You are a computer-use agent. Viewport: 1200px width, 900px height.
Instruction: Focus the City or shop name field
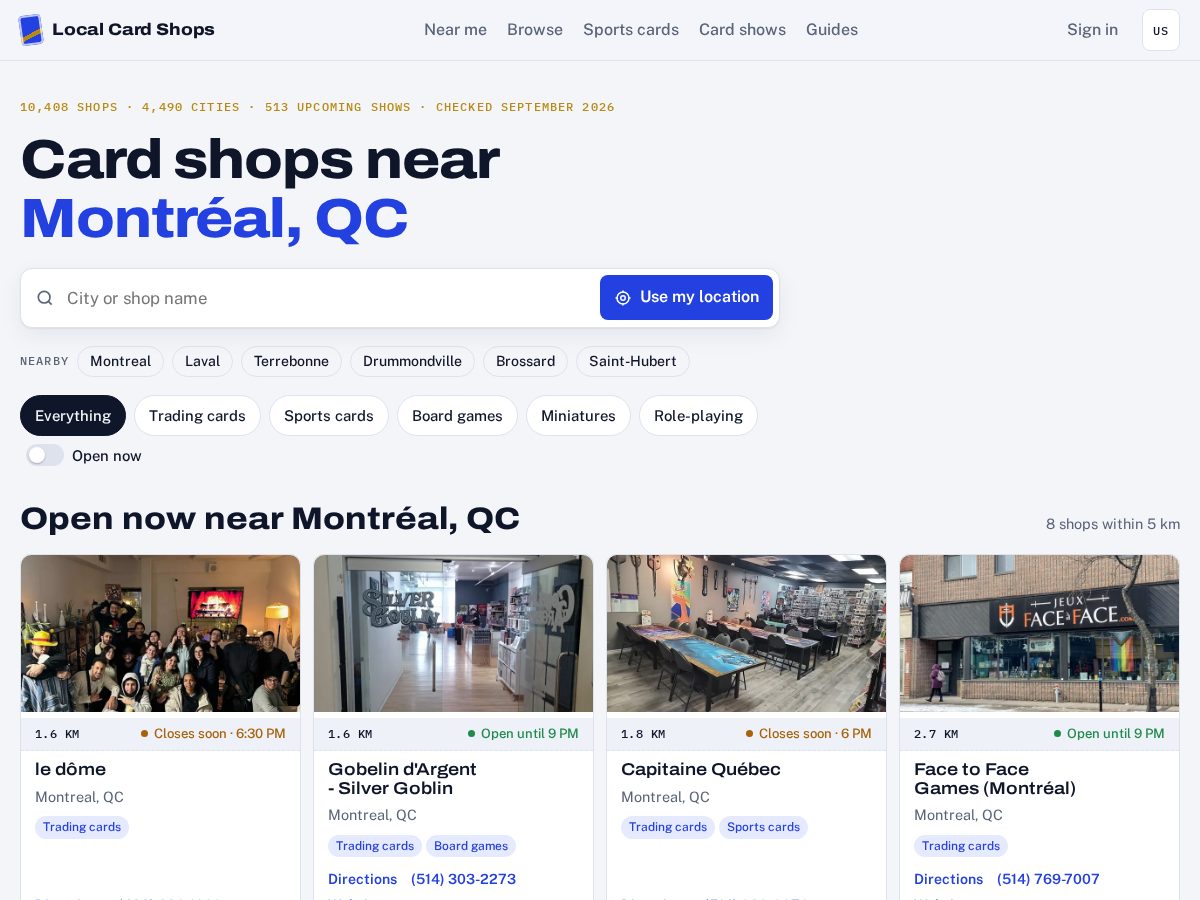coord(327,298)
